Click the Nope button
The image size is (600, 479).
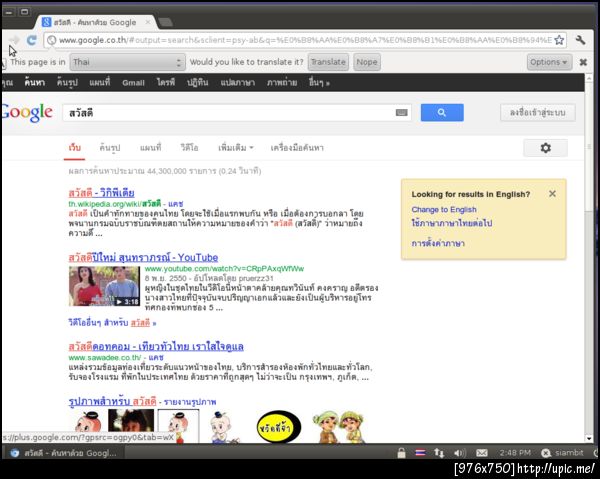[367, 62]
